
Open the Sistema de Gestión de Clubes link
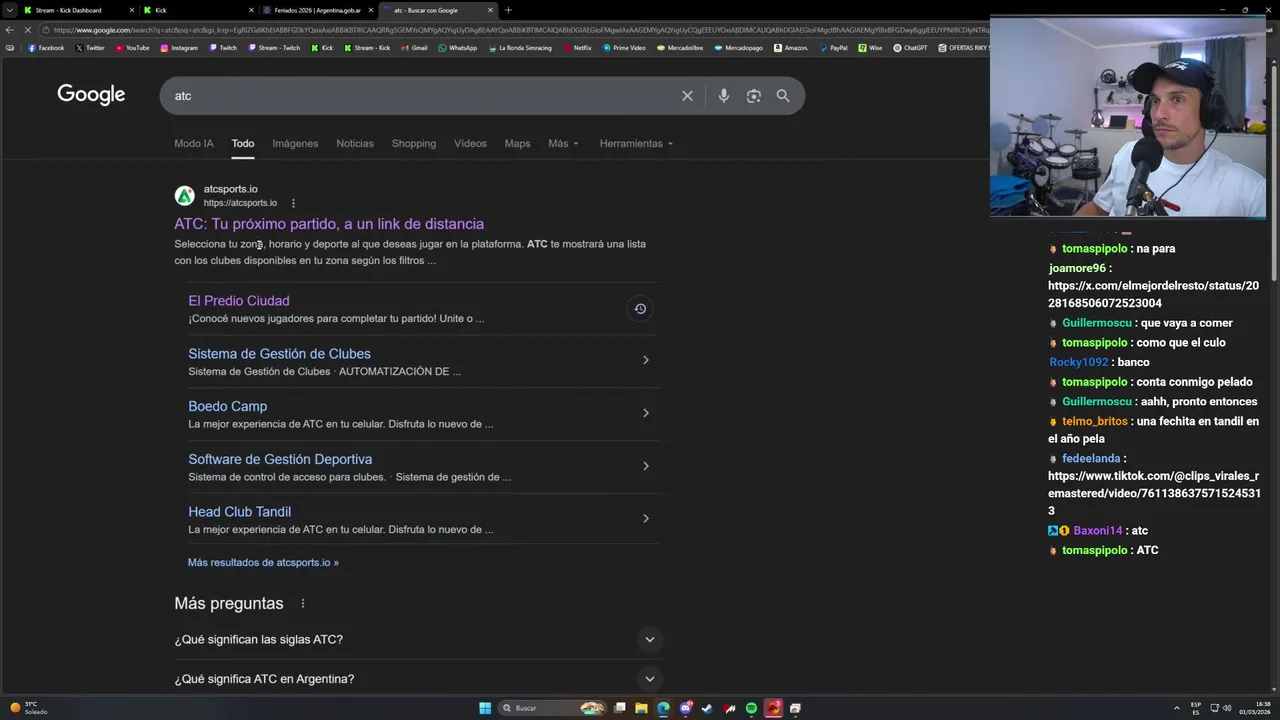coord(279,354)
